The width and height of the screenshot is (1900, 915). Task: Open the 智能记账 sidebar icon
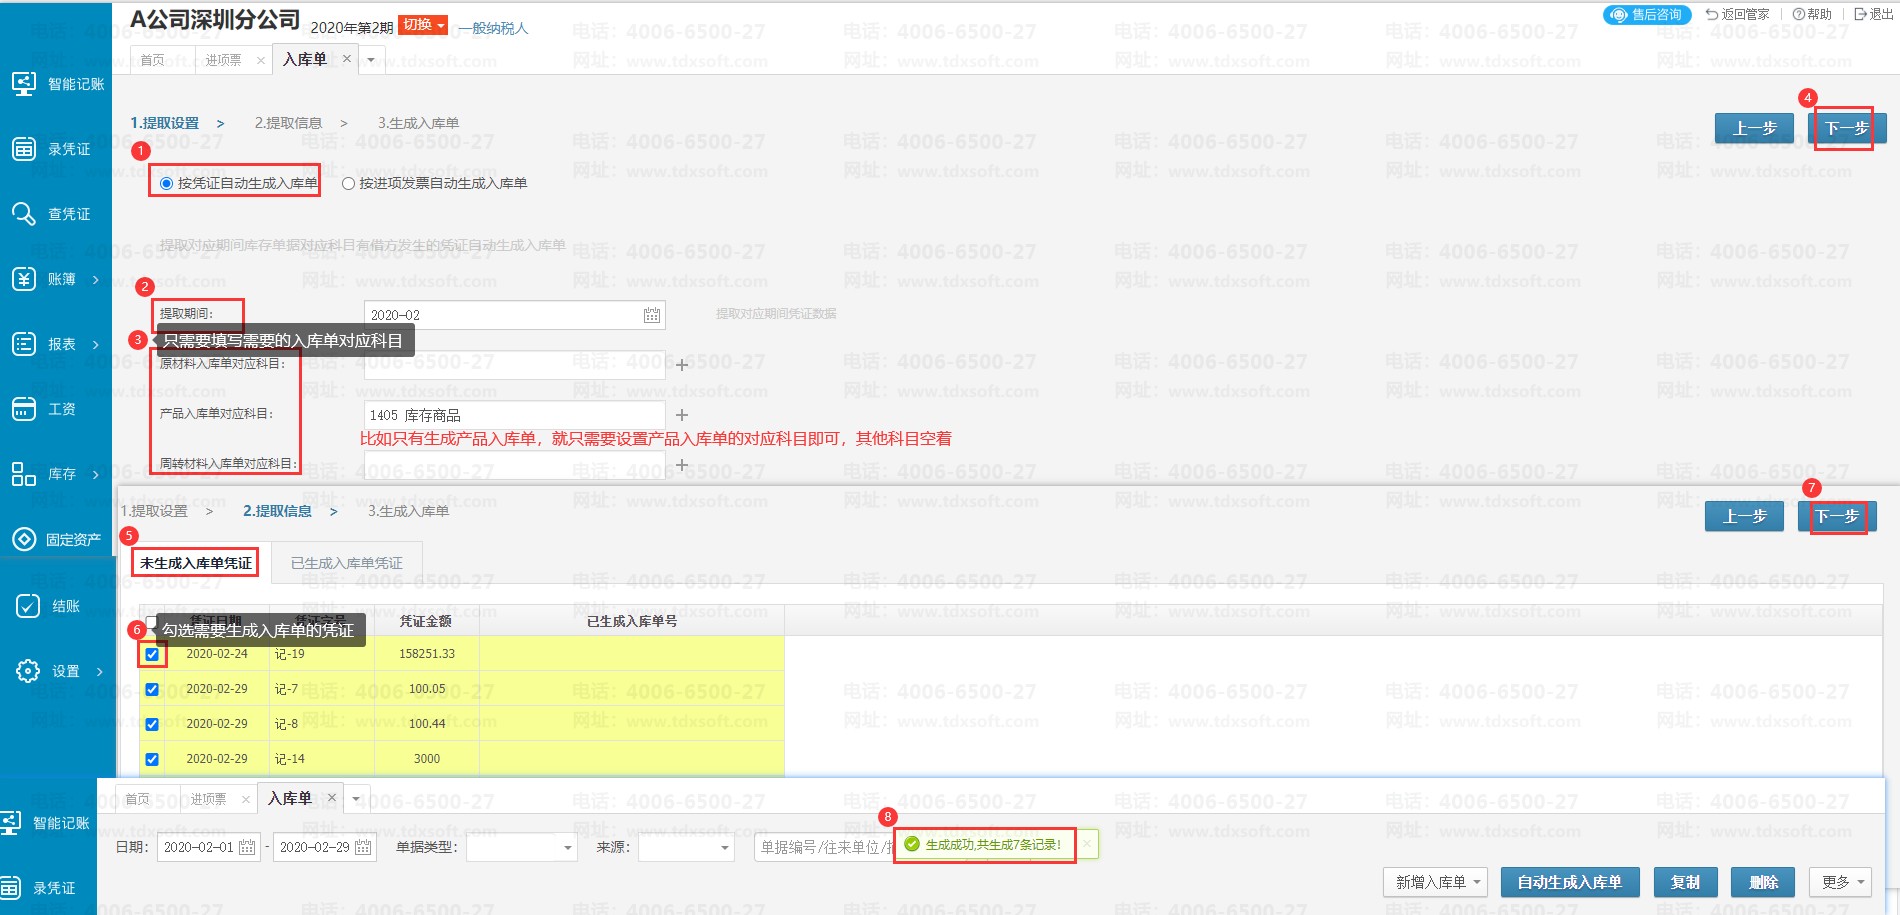coord(24,84)
